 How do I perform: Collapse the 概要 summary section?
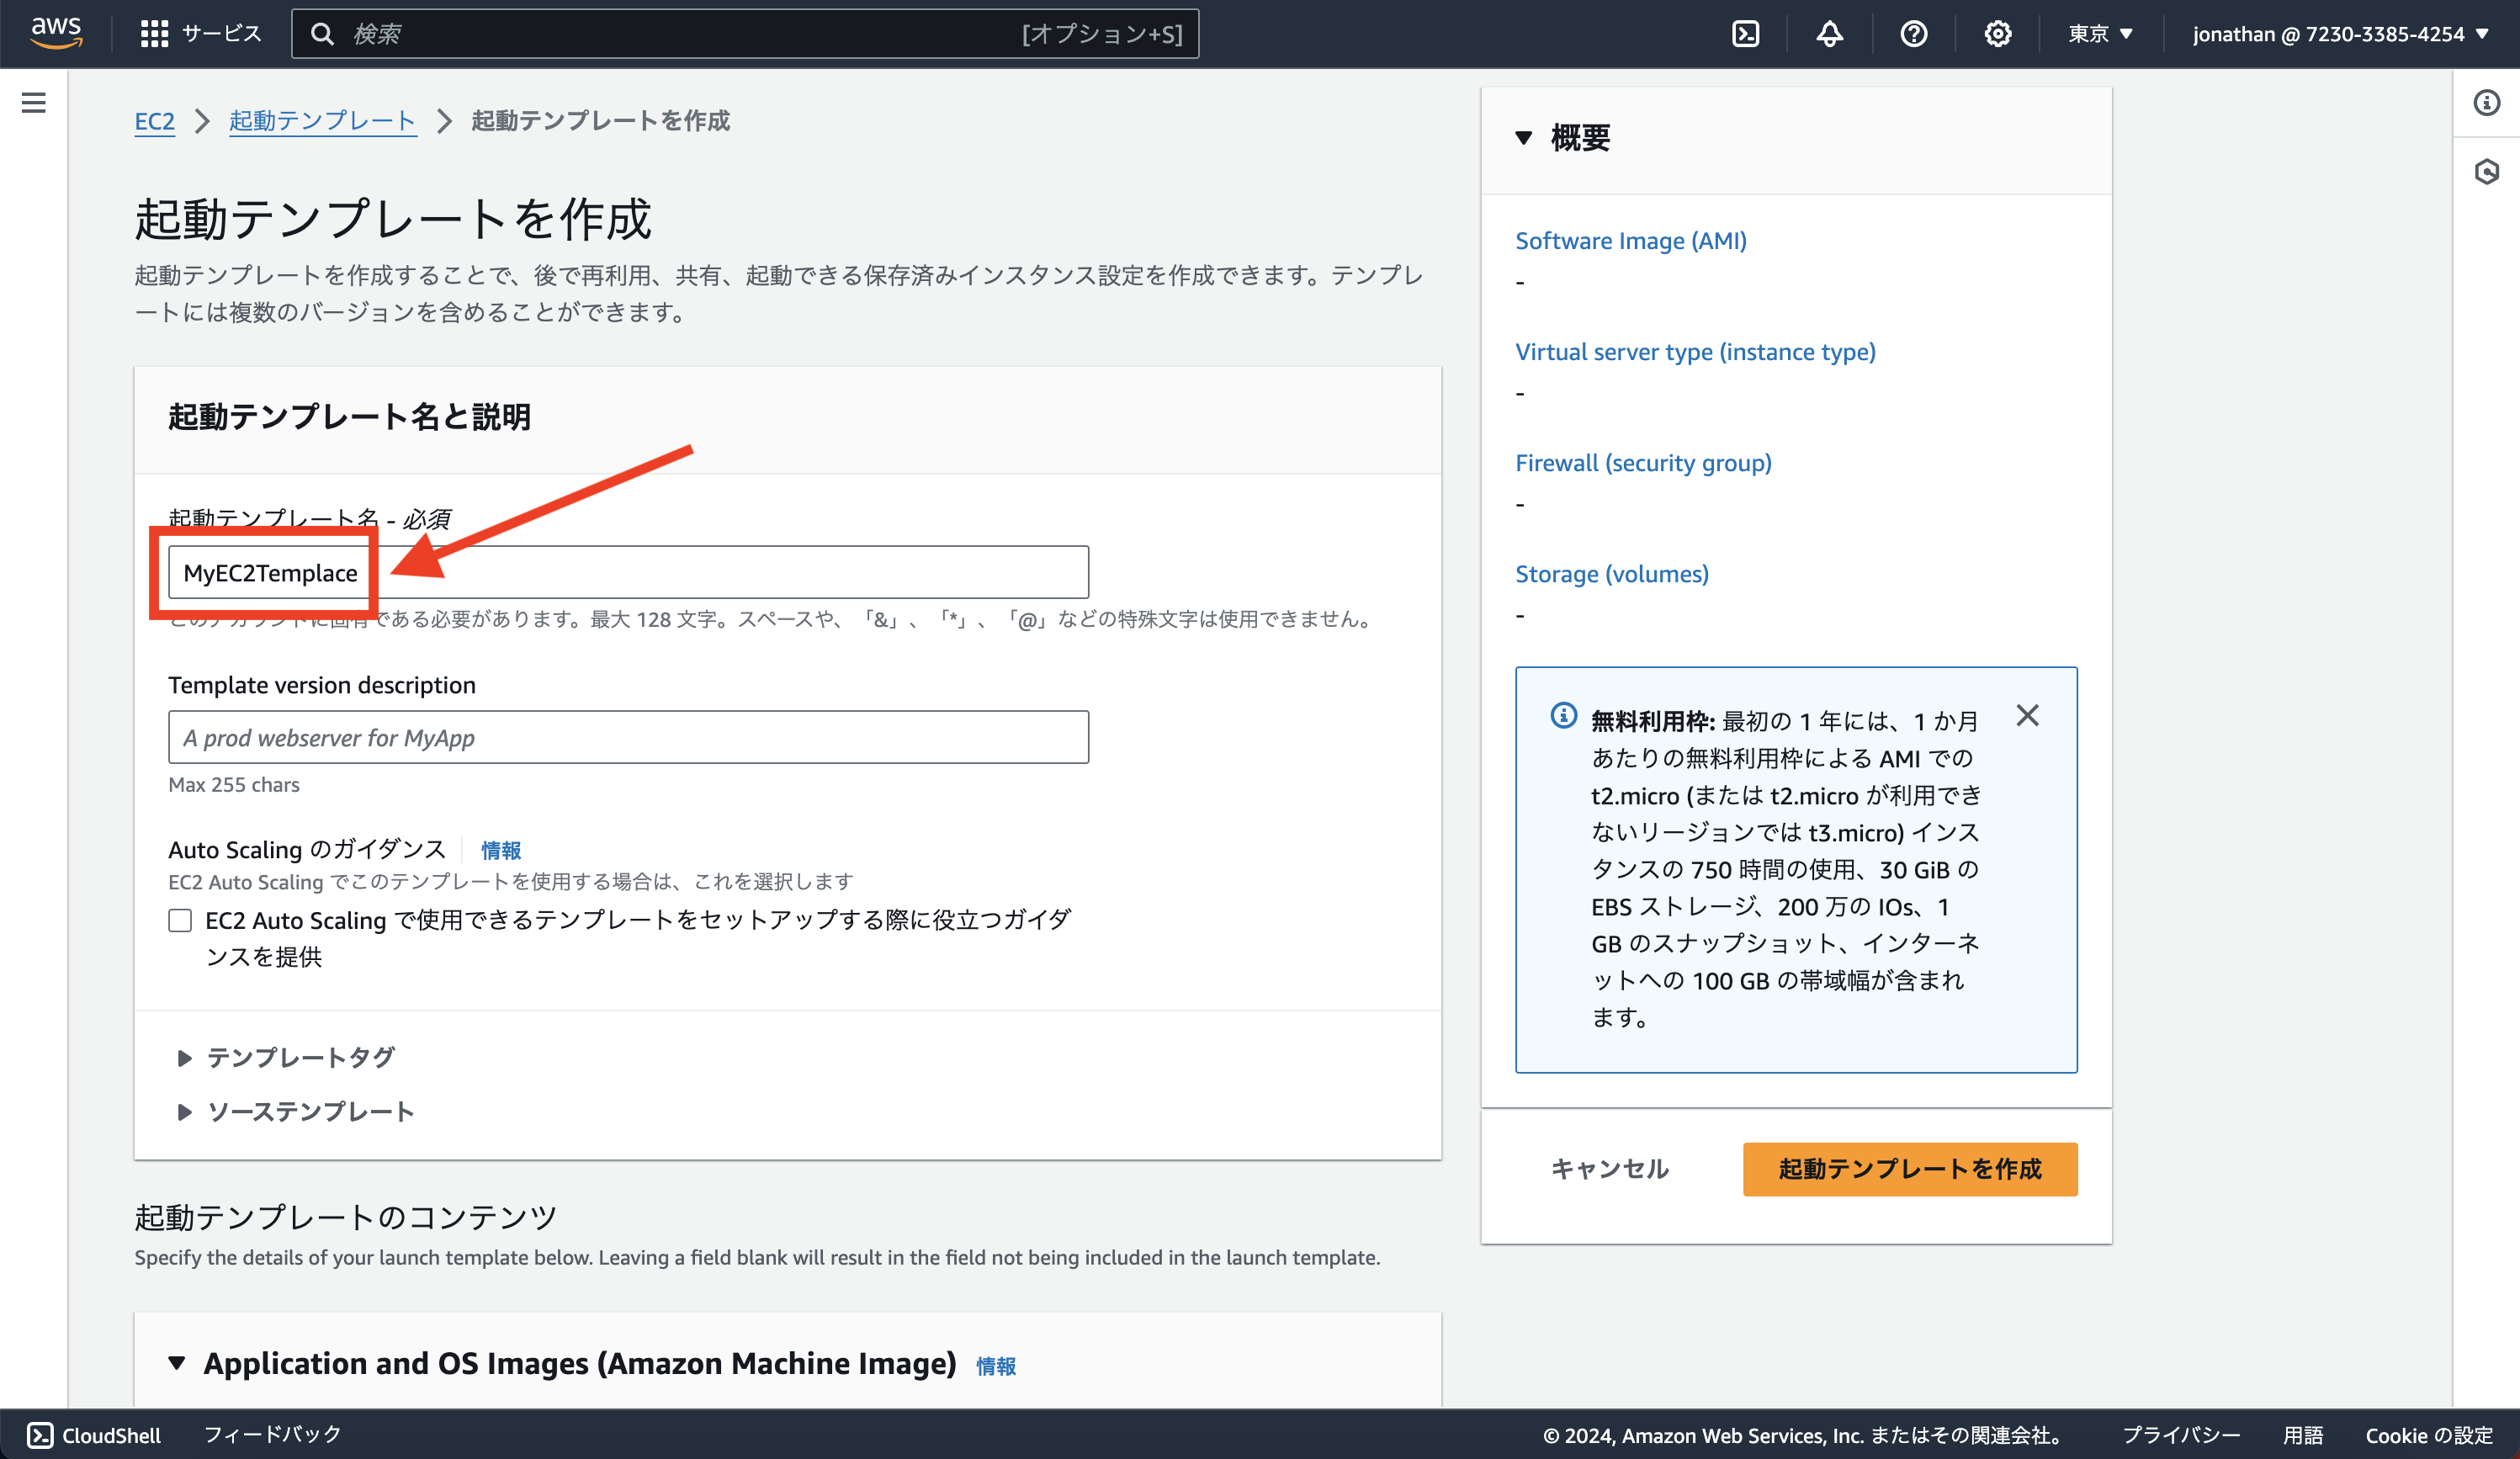pos(1524,137)
